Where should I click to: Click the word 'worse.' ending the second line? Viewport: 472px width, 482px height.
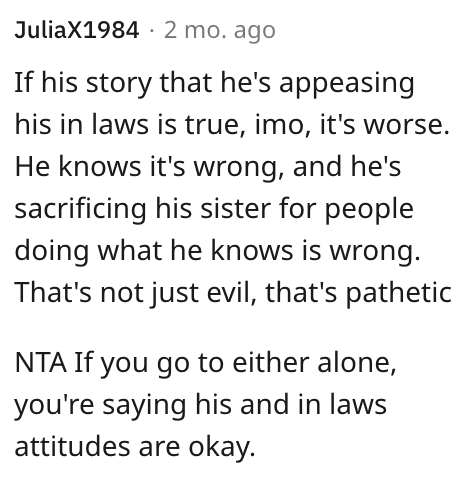pyautogui.click(x=406, y=125)
